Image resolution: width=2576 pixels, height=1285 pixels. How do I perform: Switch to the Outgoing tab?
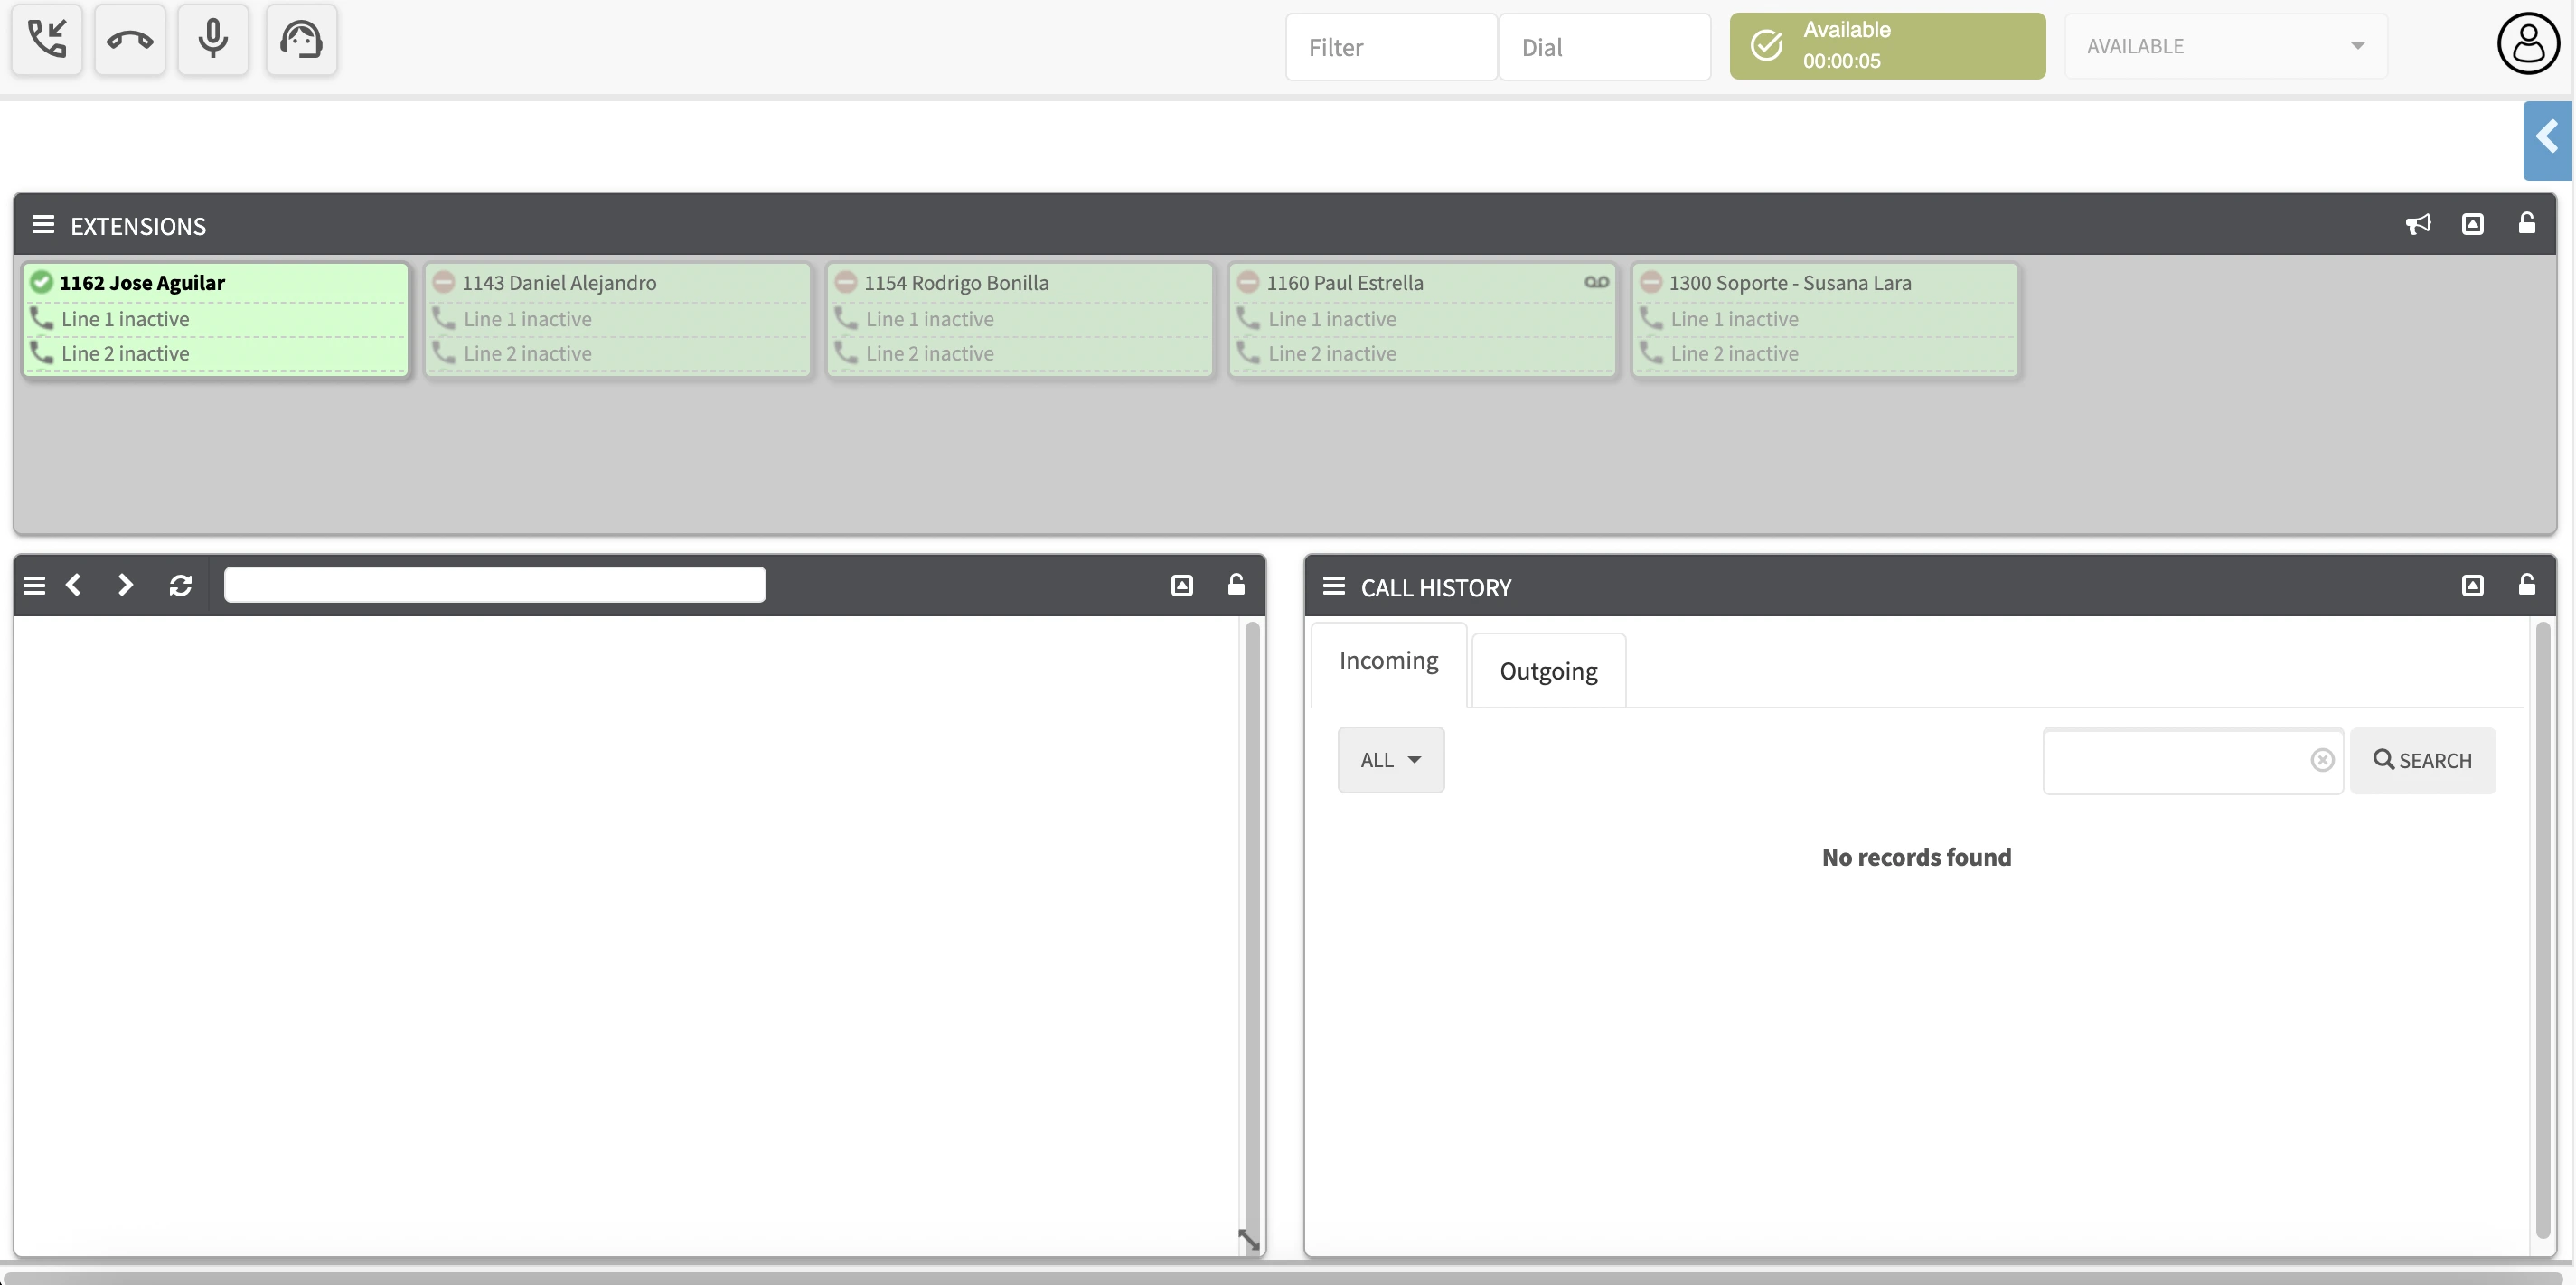tap(1548, 670)
